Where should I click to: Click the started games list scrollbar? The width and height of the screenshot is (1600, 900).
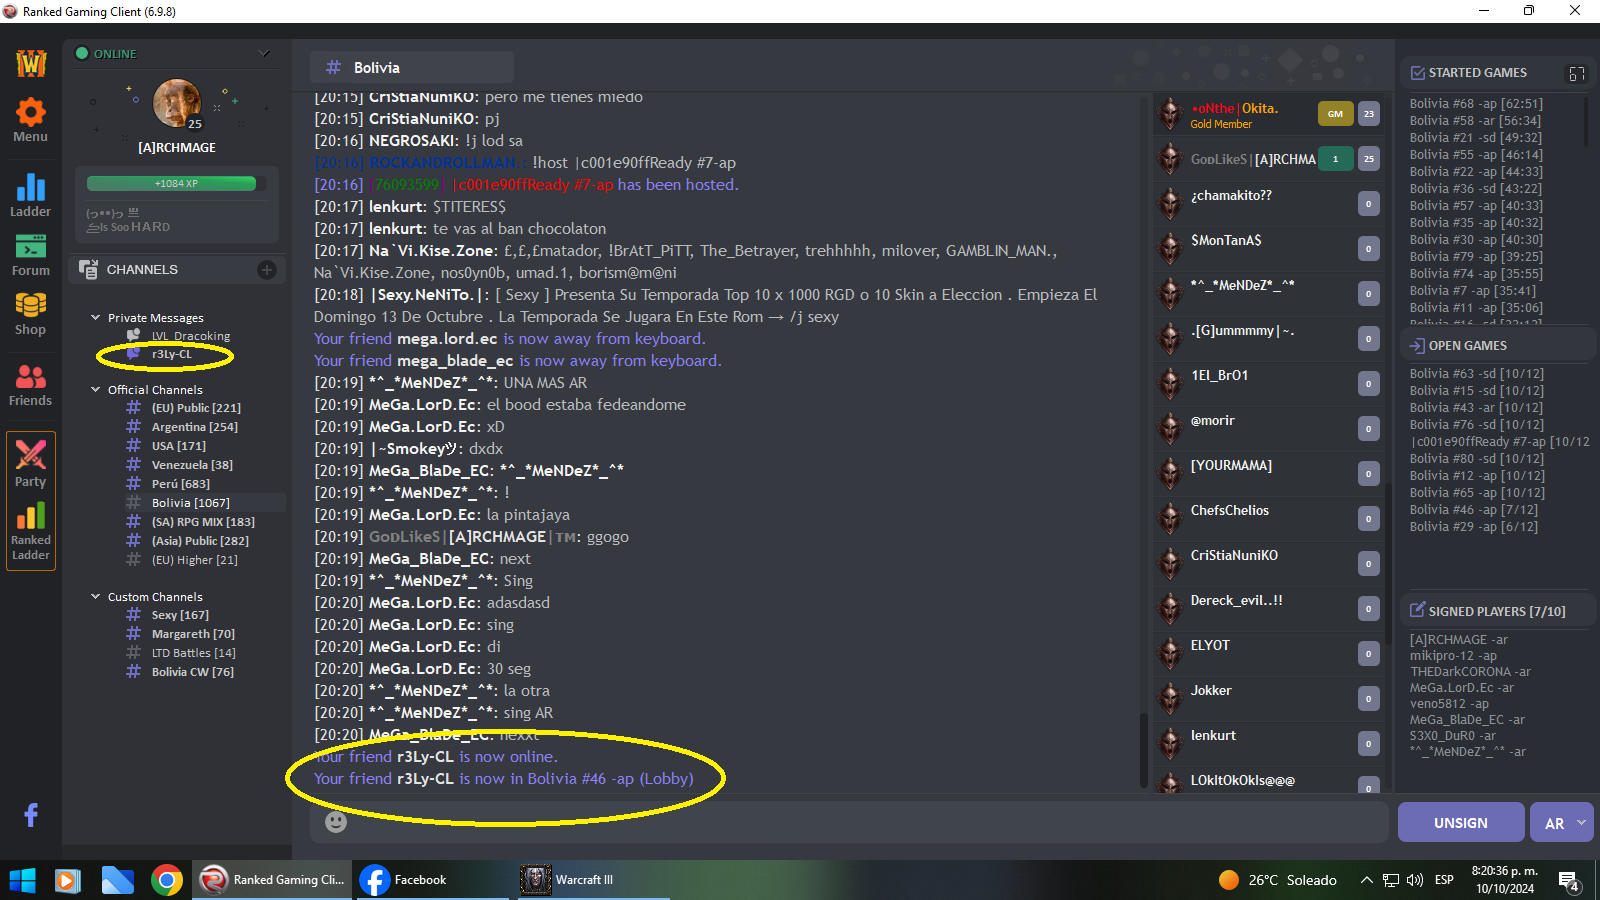[1587, 120]
